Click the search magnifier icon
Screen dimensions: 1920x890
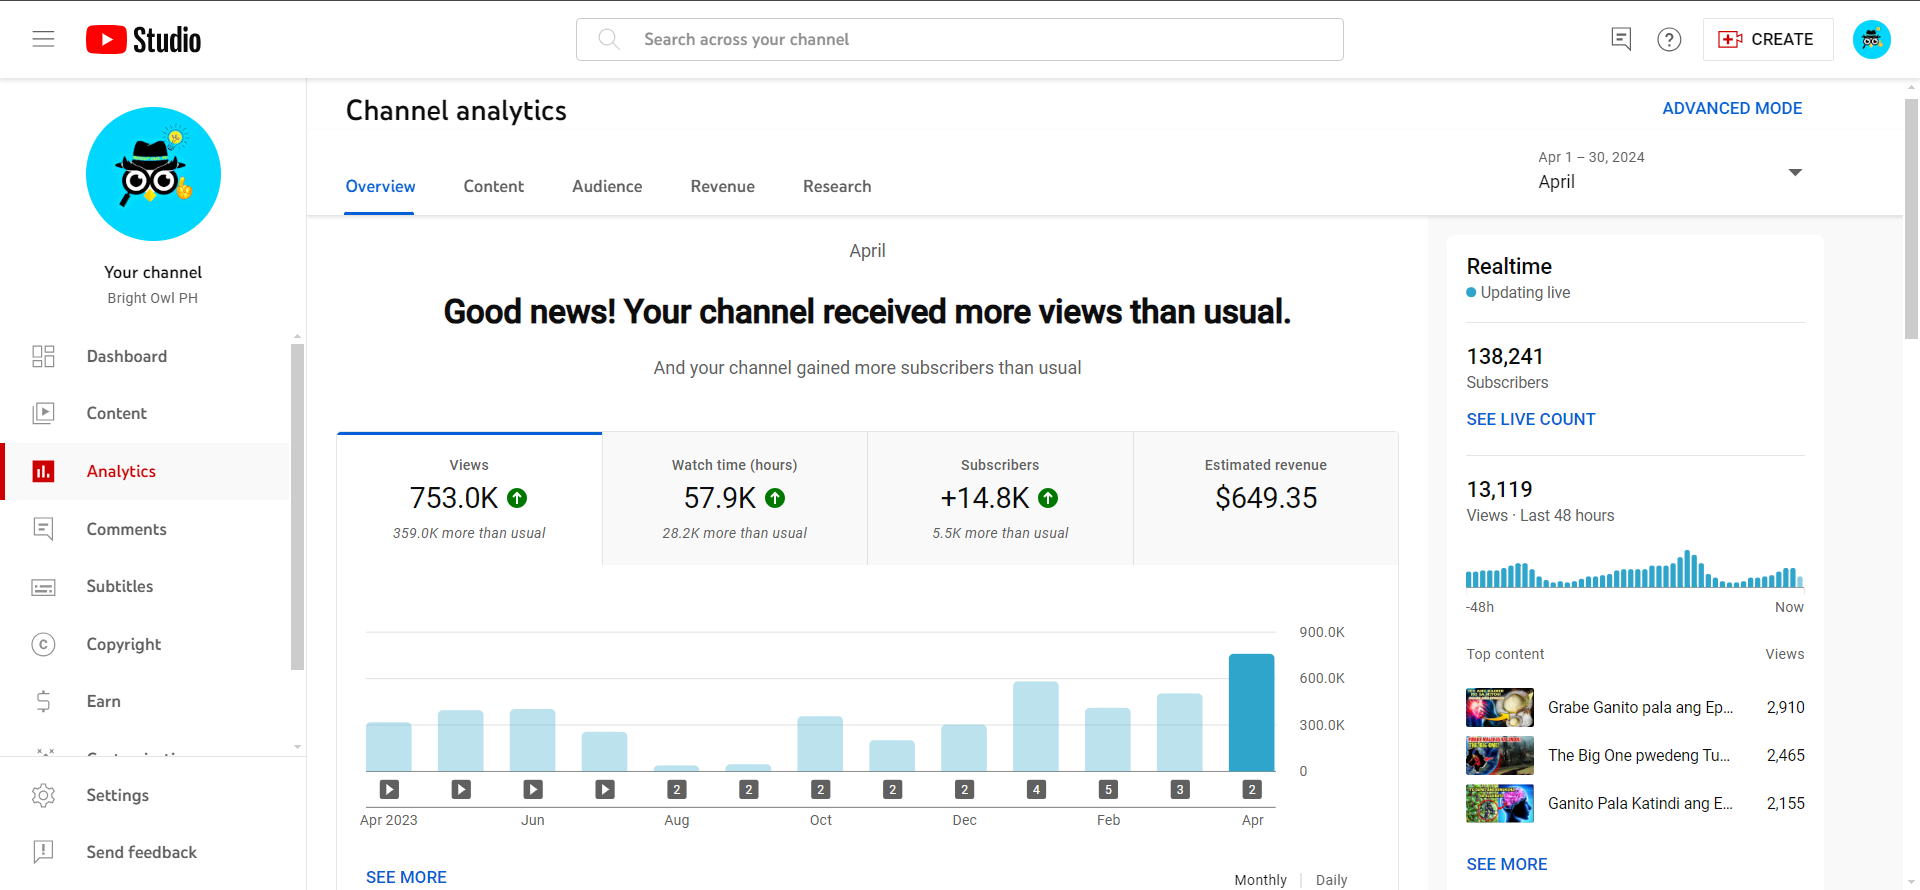click(608, 39)
